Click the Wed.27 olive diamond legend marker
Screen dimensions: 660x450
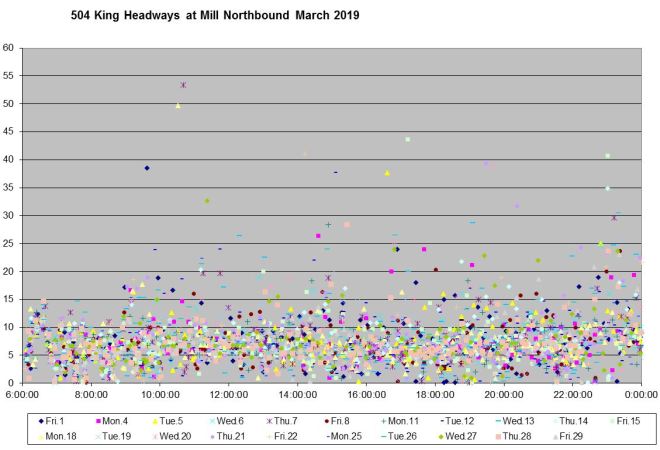click(442, 436)
